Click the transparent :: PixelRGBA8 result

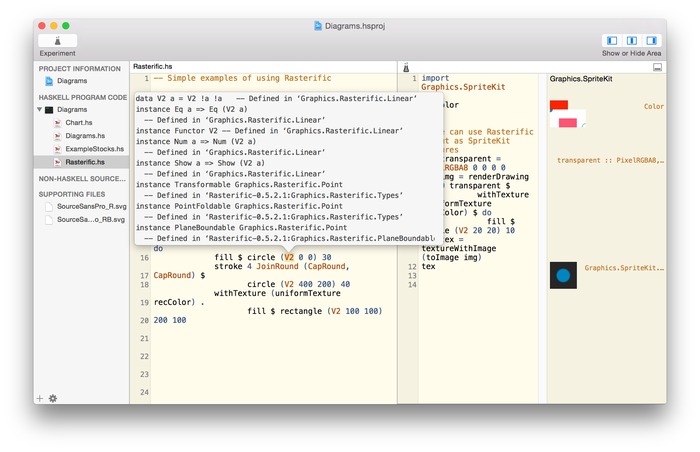pyautogui.click(x=610, y=160)
